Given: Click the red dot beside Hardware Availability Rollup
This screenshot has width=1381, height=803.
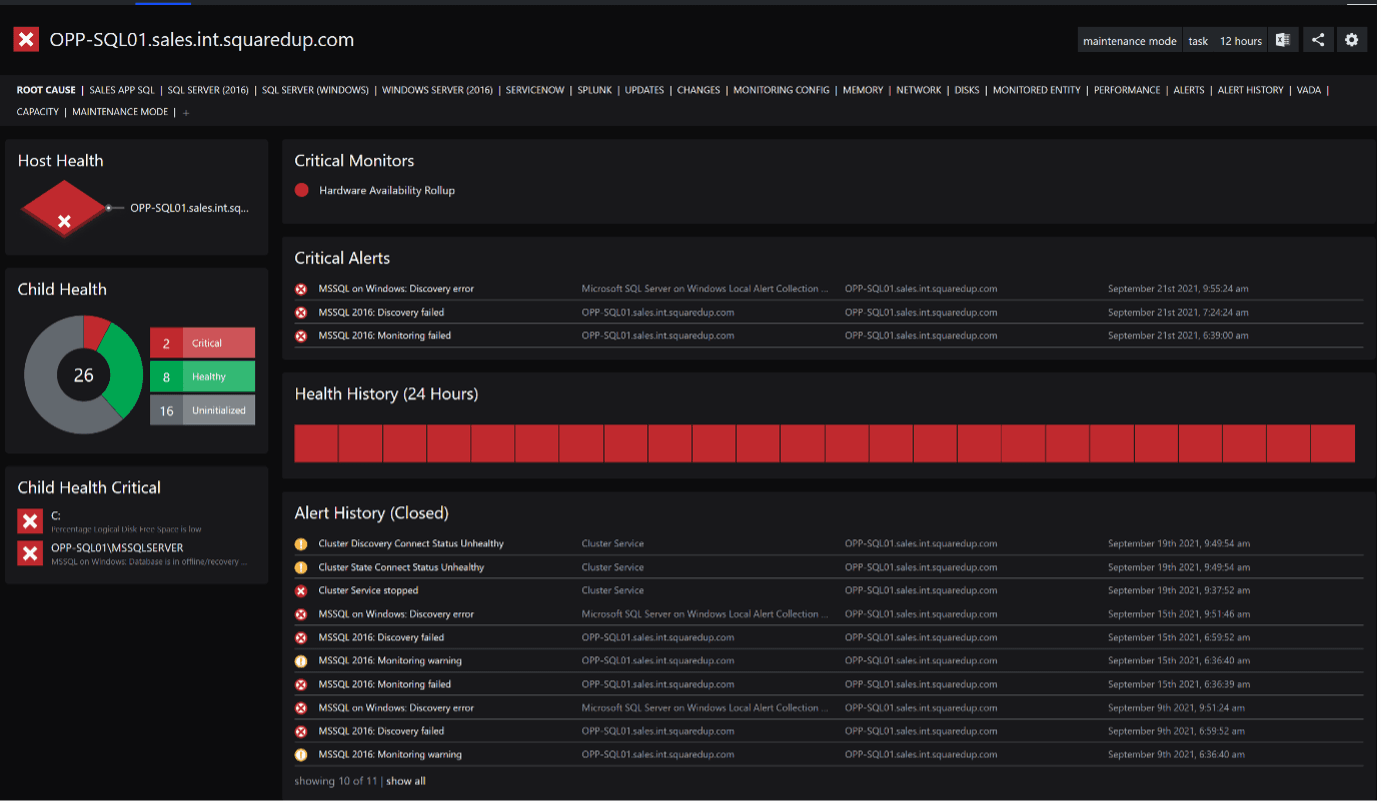Looking at the screenshot, I should point(302,190).
